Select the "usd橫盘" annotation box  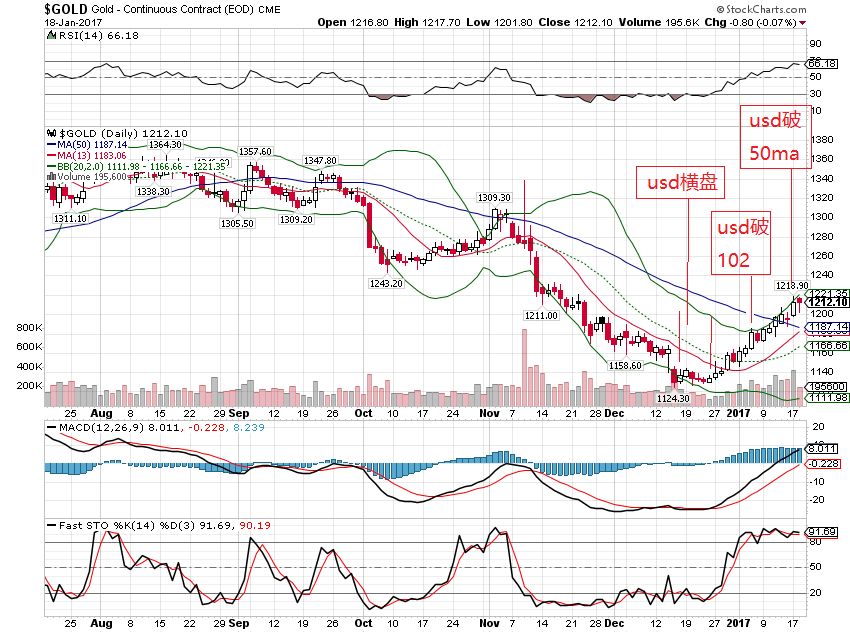coord(679,183)
